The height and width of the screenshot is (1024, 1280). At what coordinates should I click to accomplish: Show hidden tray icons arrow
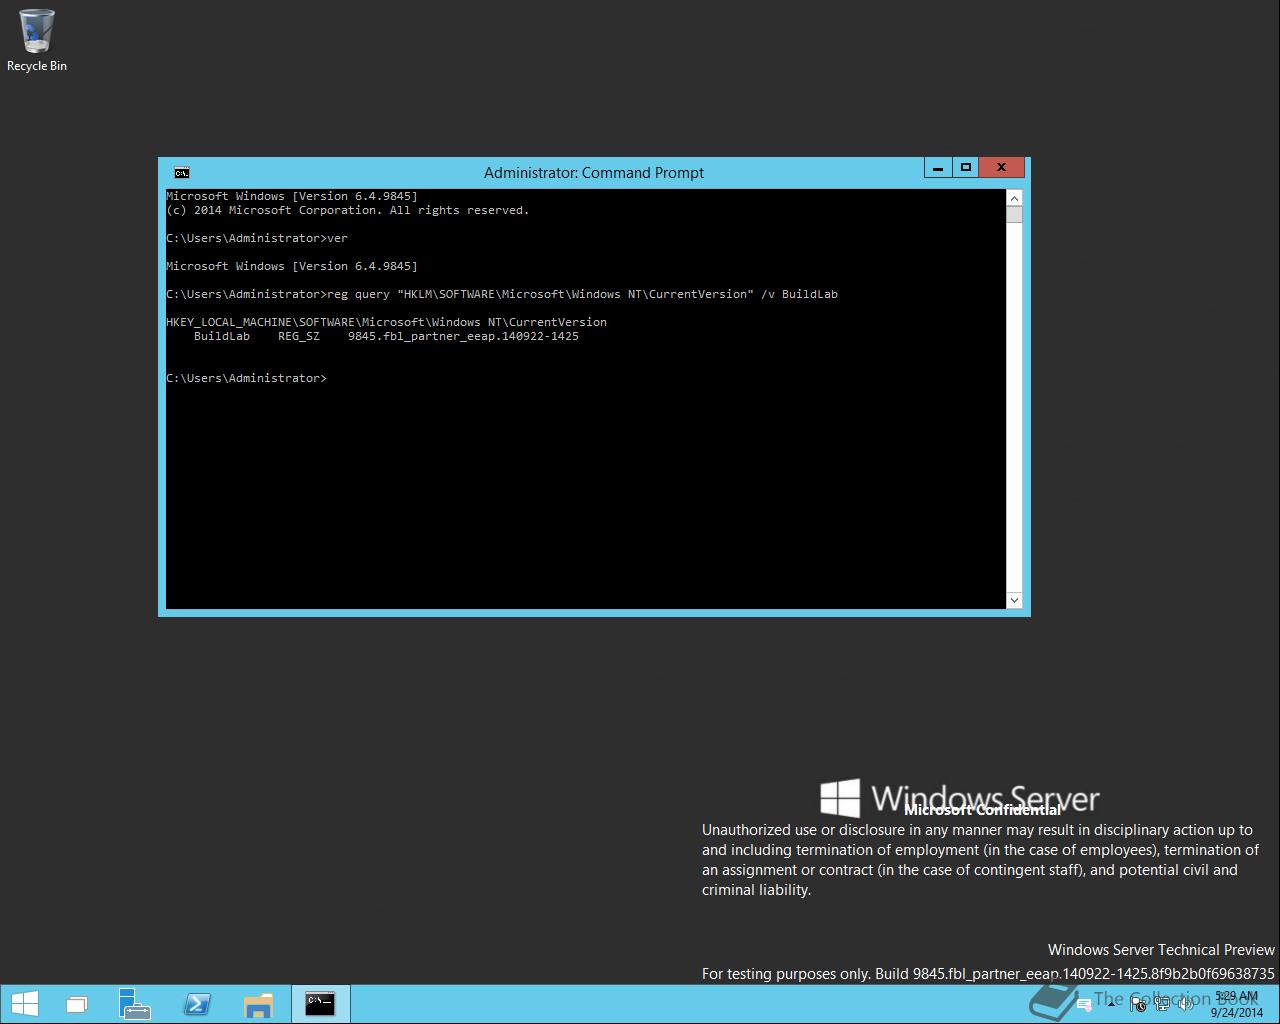1112,1004
